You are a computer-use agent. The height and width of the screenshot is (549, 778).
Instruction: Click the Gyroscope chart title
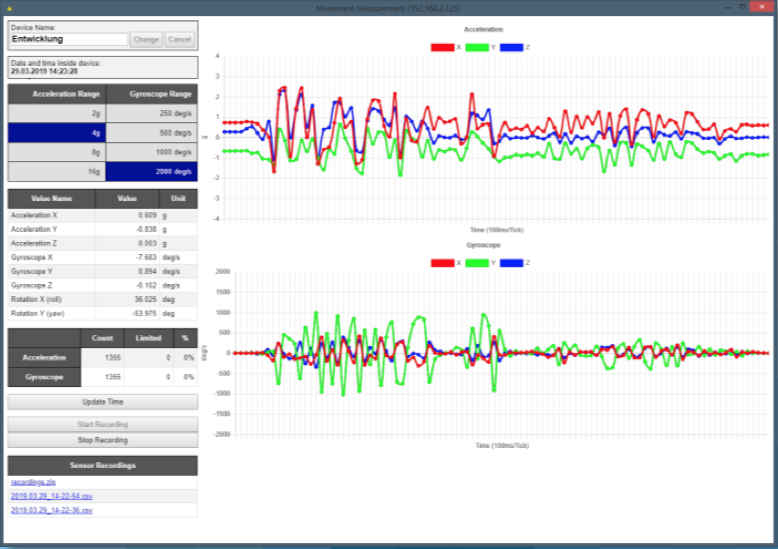483,245
